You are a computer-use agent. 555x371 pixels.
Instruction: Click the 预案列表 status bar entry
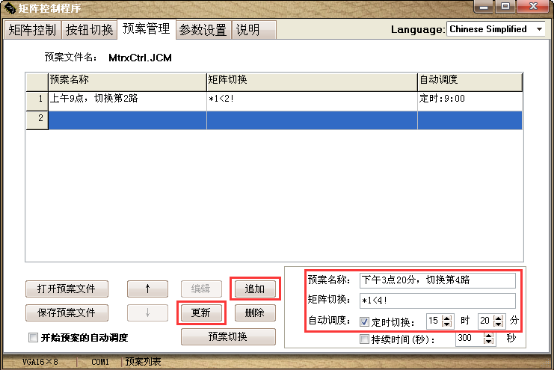[143, 362]
